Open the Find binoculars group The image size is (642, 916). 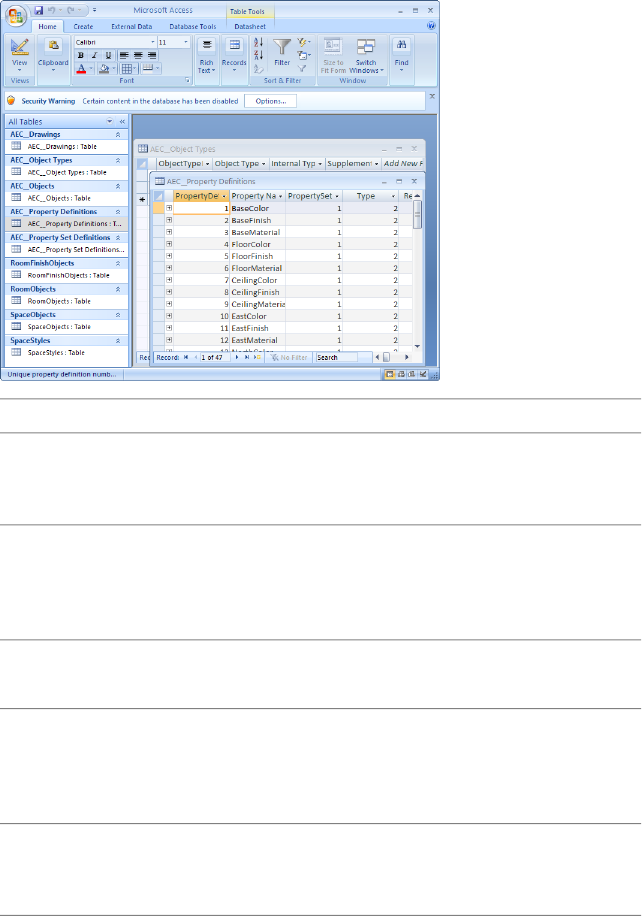coord(401,55)
